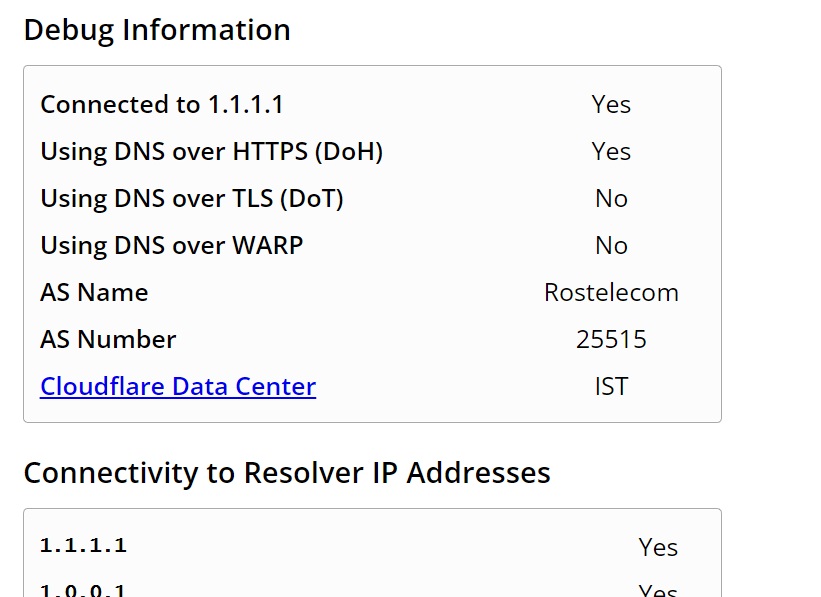Image resolution: width=821 pixels, height=597 pixels.
Task: Click the Connectivity to Resolver IP Addresses heading
Action: [287, 472]
